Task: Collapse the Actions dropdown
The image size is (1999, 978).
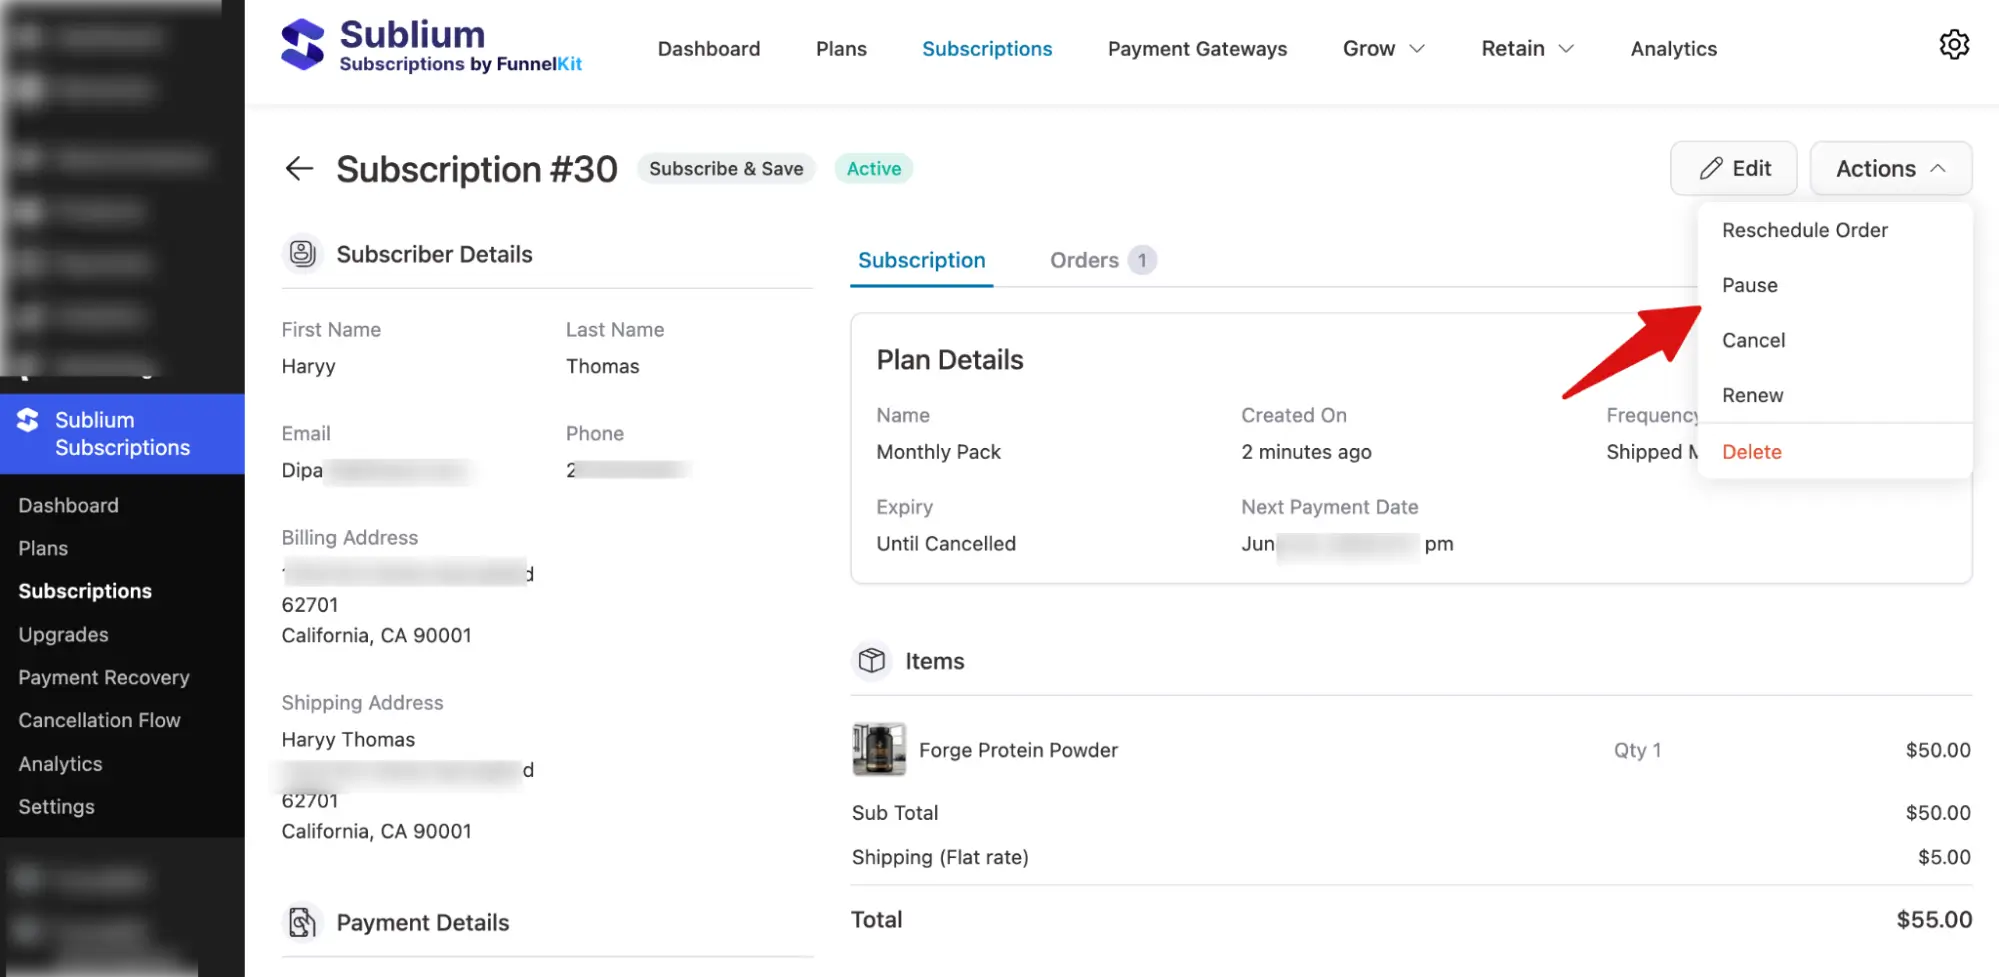Action: [1891, 168]
